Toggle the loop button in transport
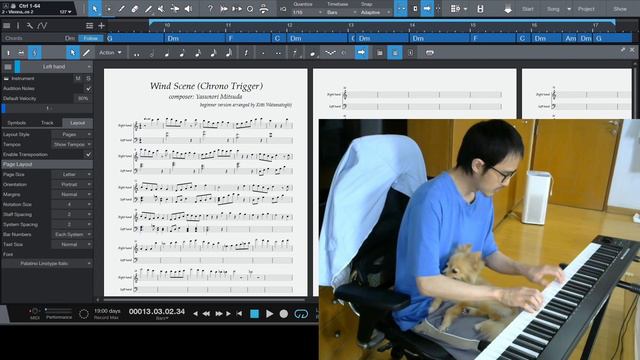 click(301, 313)
